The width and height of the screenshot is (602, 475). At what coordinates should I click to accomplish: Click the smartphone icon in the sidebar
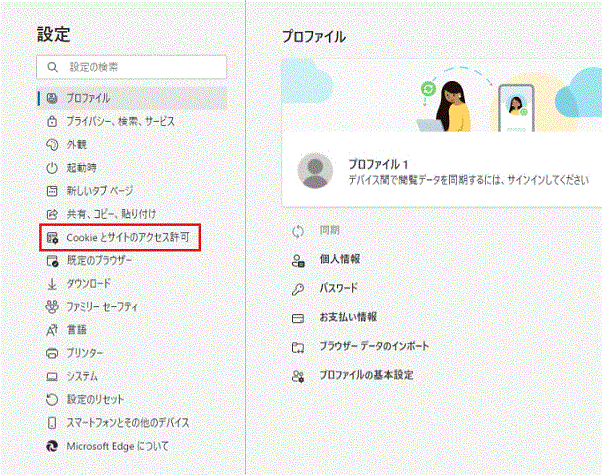point(52,423)
